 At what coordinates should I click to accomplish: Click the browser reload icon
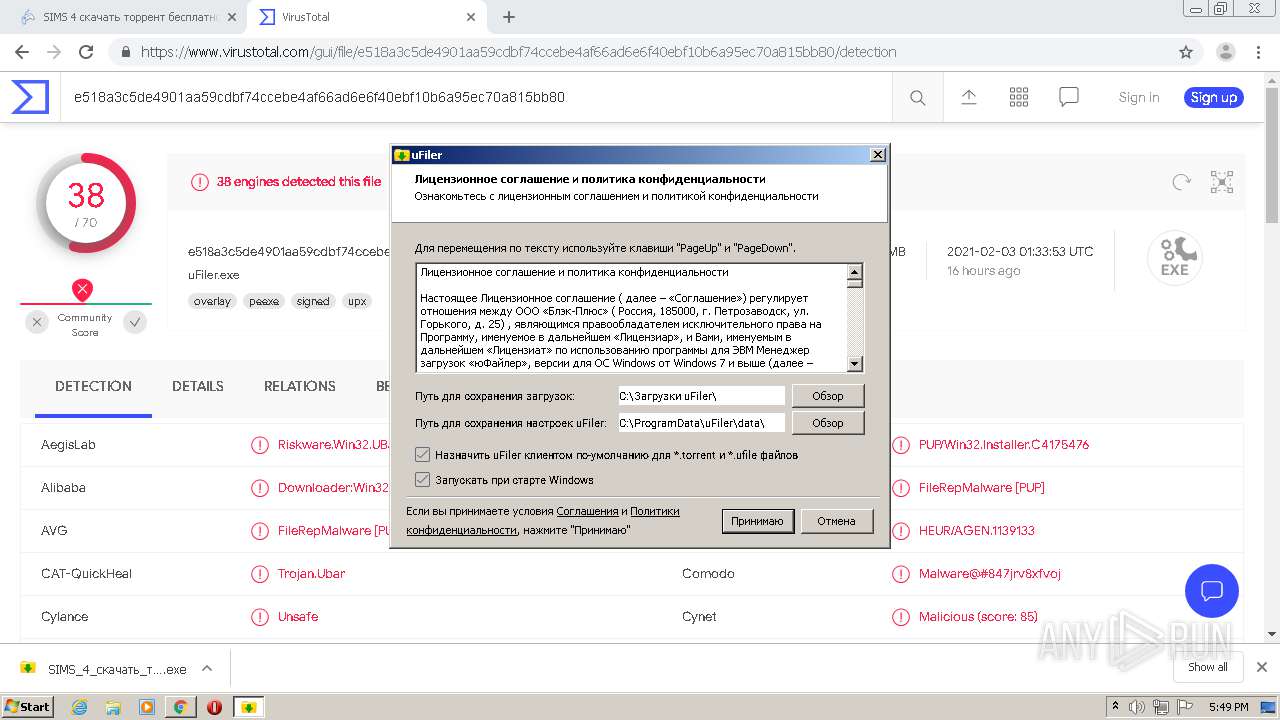[x=86, y=52]
